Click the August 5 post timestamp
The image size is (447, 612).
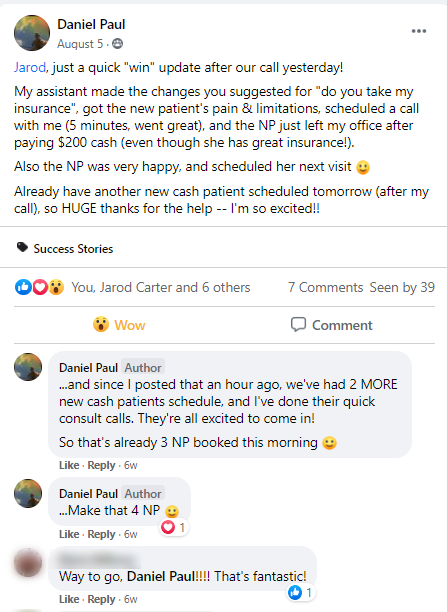point(80,44)
